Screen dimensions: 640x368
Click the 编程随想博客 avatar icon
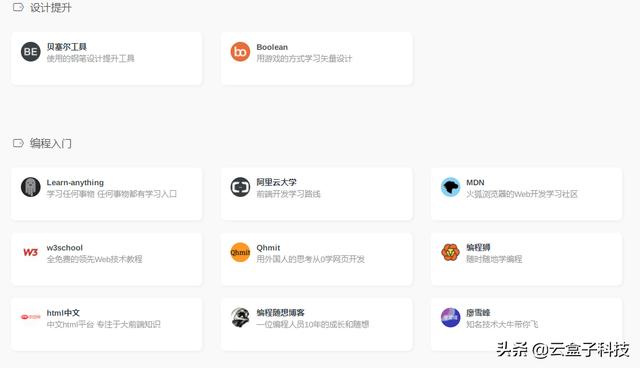[240, 317]
